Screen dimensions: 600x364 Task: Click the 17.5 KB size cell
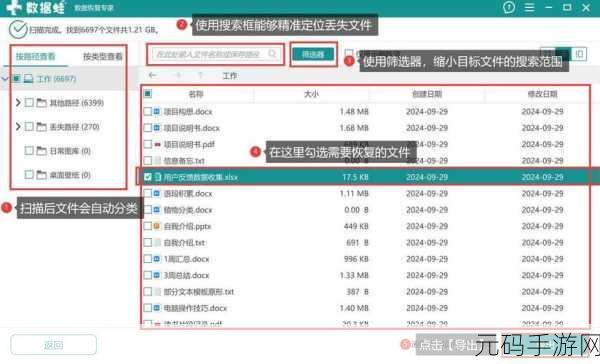coord(355,177)
